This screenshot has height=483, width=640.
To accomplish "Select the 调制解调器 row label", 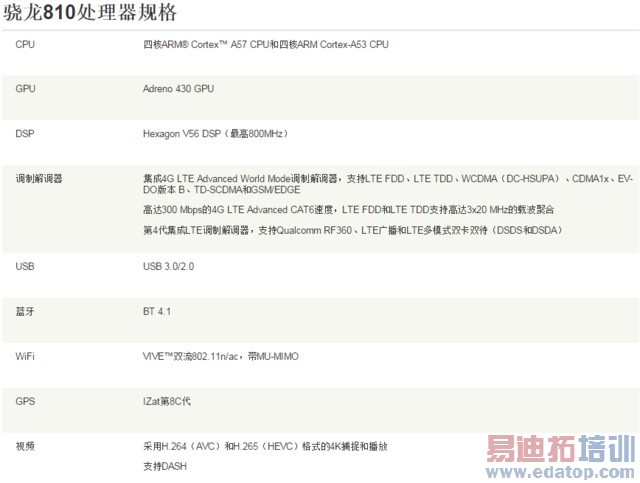I will point(39,178).
